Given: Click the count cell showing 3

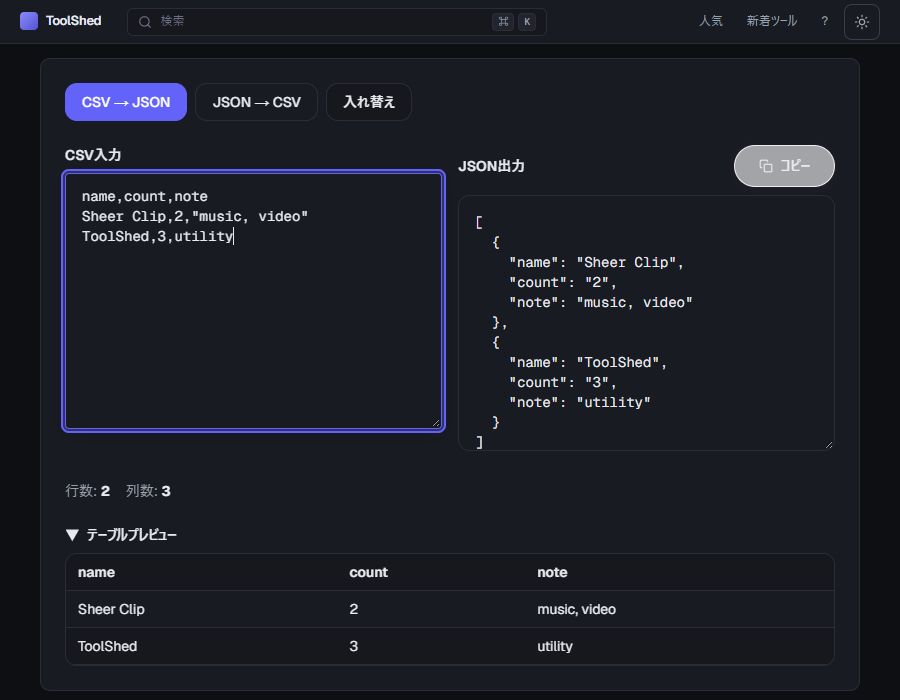Looking at the screenshot, I should coord(354,647).
